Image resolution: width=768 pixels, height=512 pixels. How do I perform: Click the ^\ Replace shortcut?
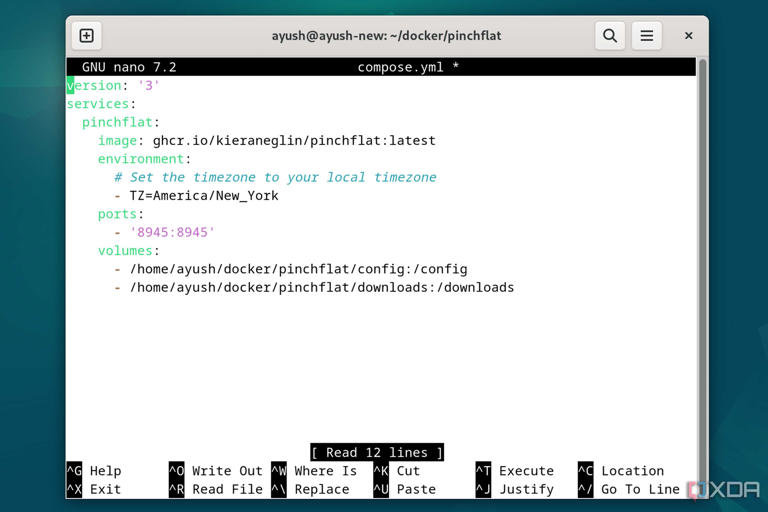tap(311, 489)
